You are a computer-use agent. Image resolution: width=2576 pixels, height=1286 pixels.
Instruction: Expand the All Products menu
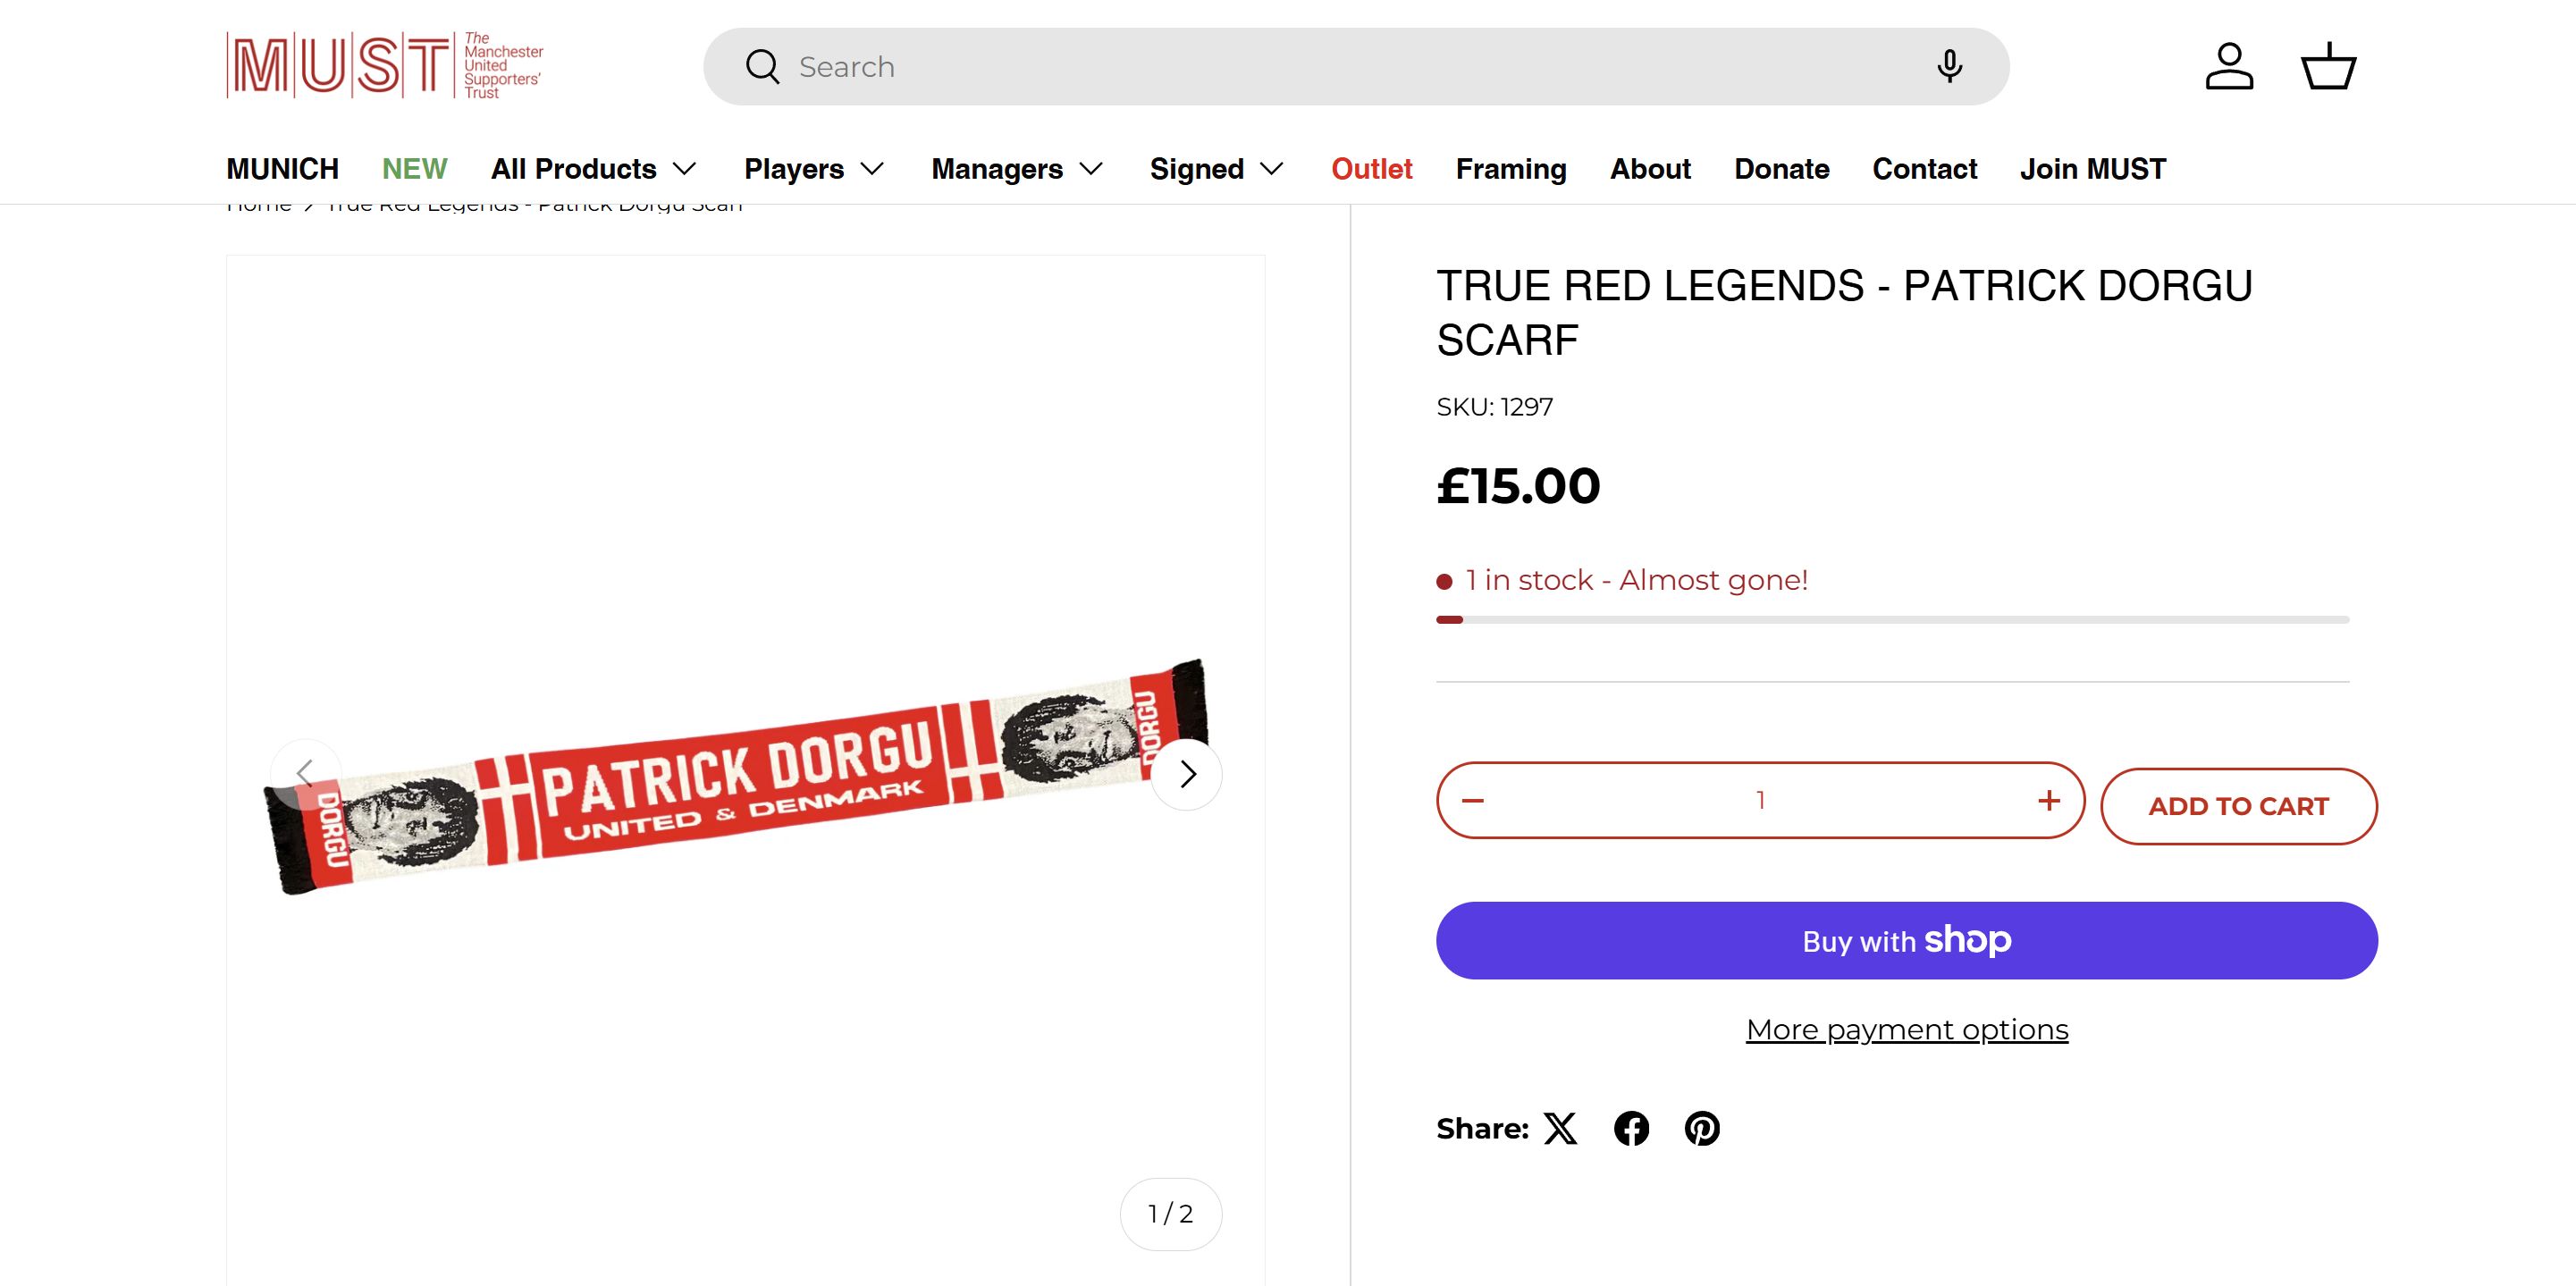tap(593, 169)
